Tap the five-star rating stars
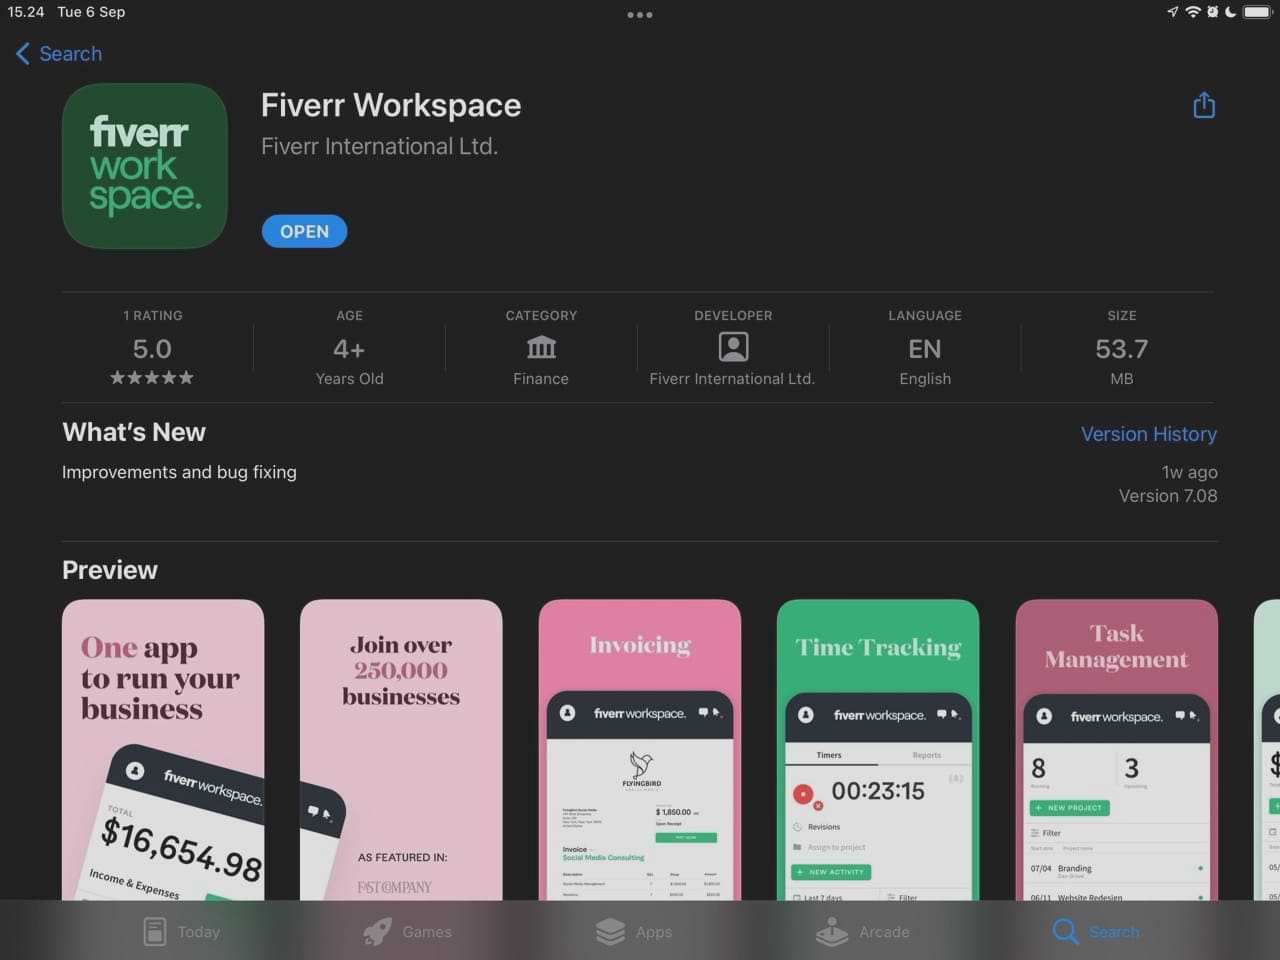The image size is (1280, 960). click(x=152, y=378)
